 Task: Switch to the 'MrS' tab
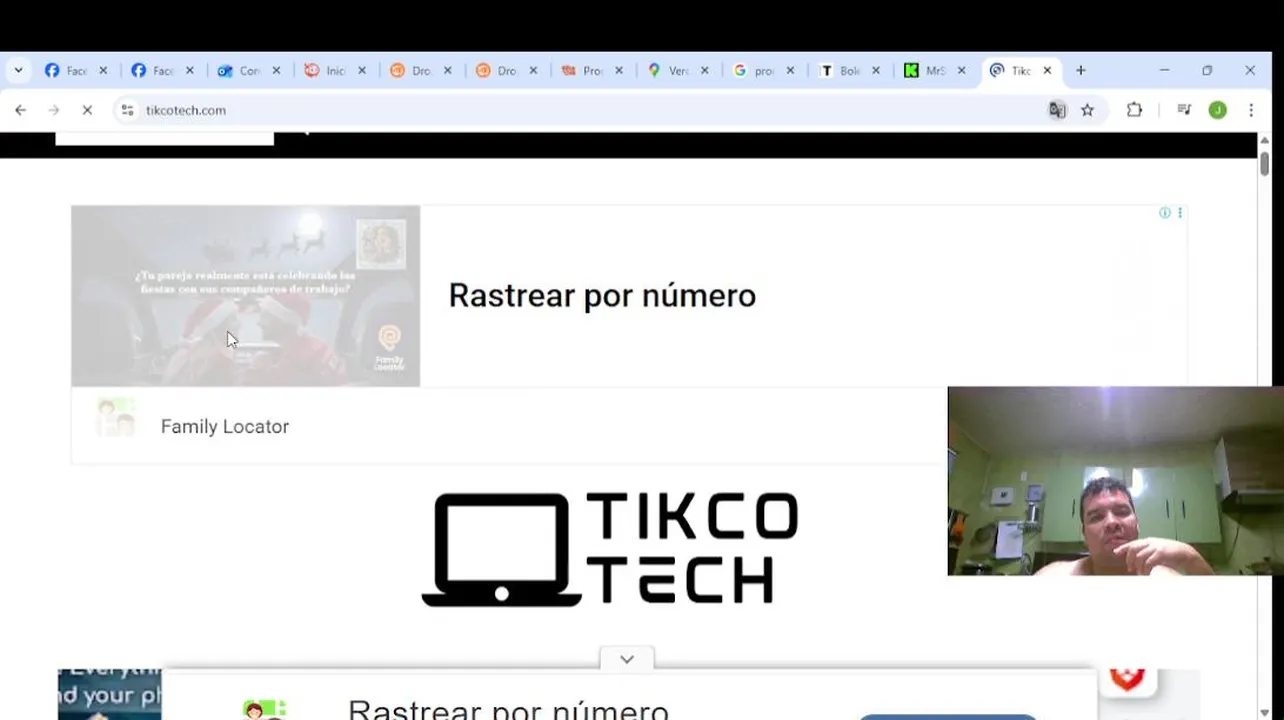(925, 71)
